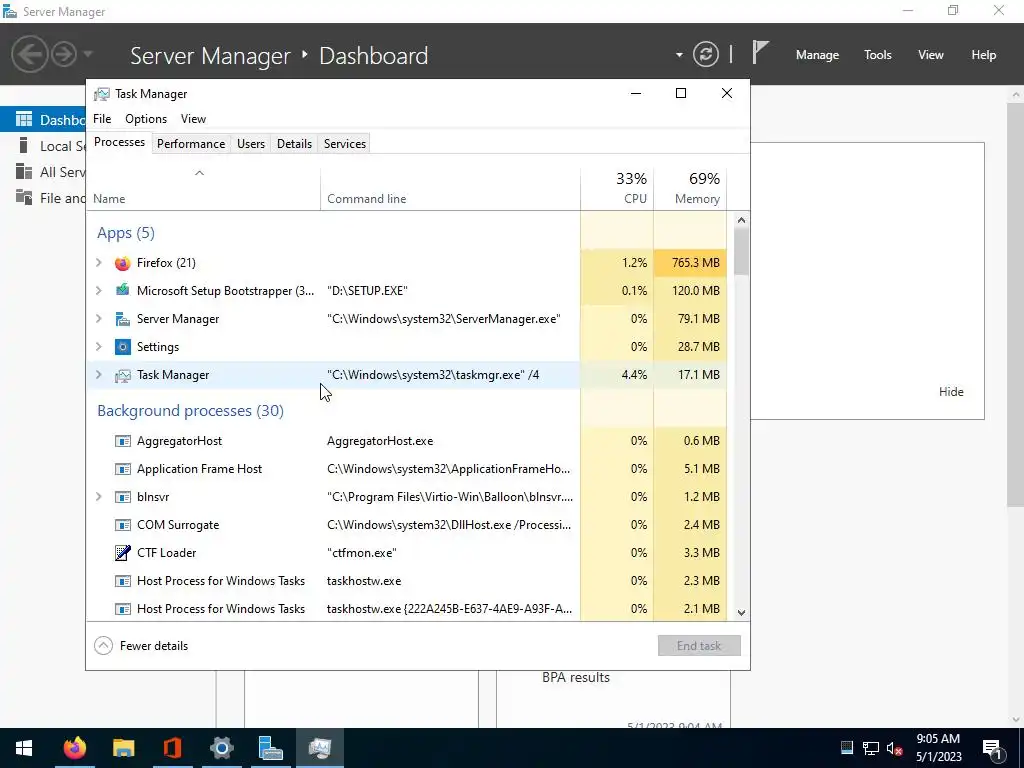Switch to the Services tab
This screenshot has width=1024, height=768.
tap(345, 144)
